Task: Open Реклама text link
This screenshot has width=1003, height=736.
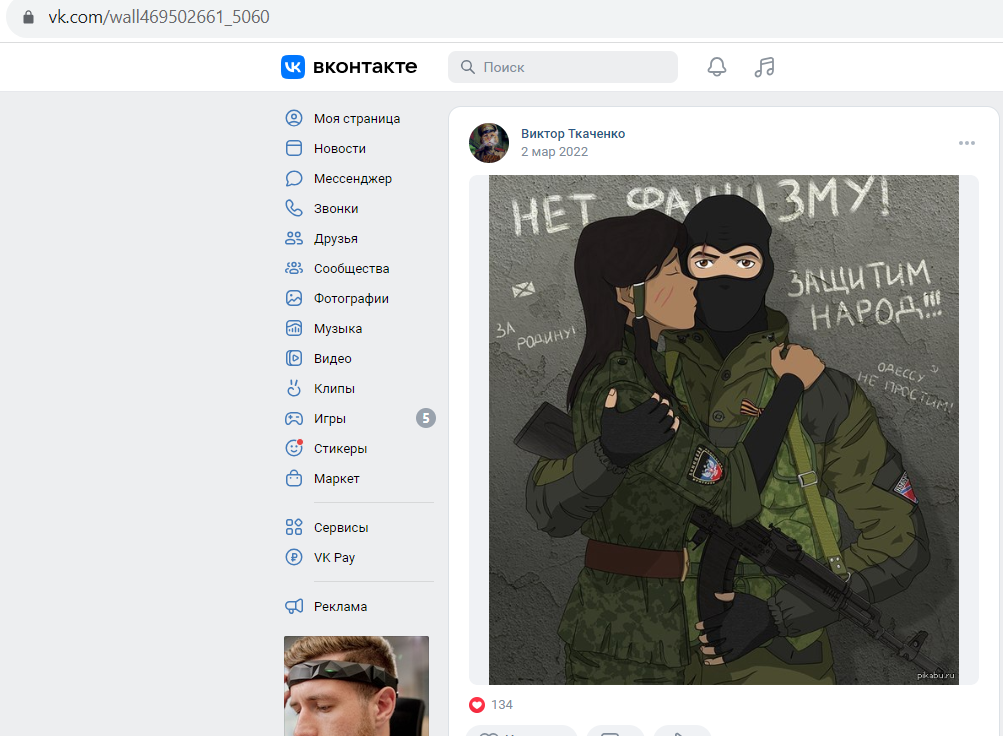Action: coord(340,606)
